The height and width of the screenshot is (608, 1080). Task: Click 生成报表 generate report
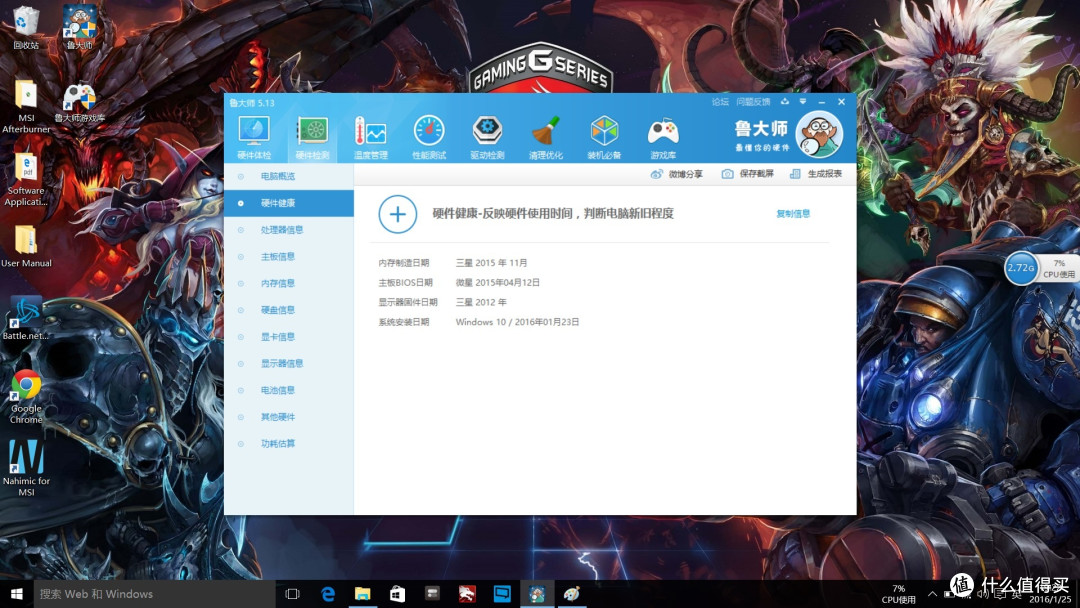click(816, 174)
